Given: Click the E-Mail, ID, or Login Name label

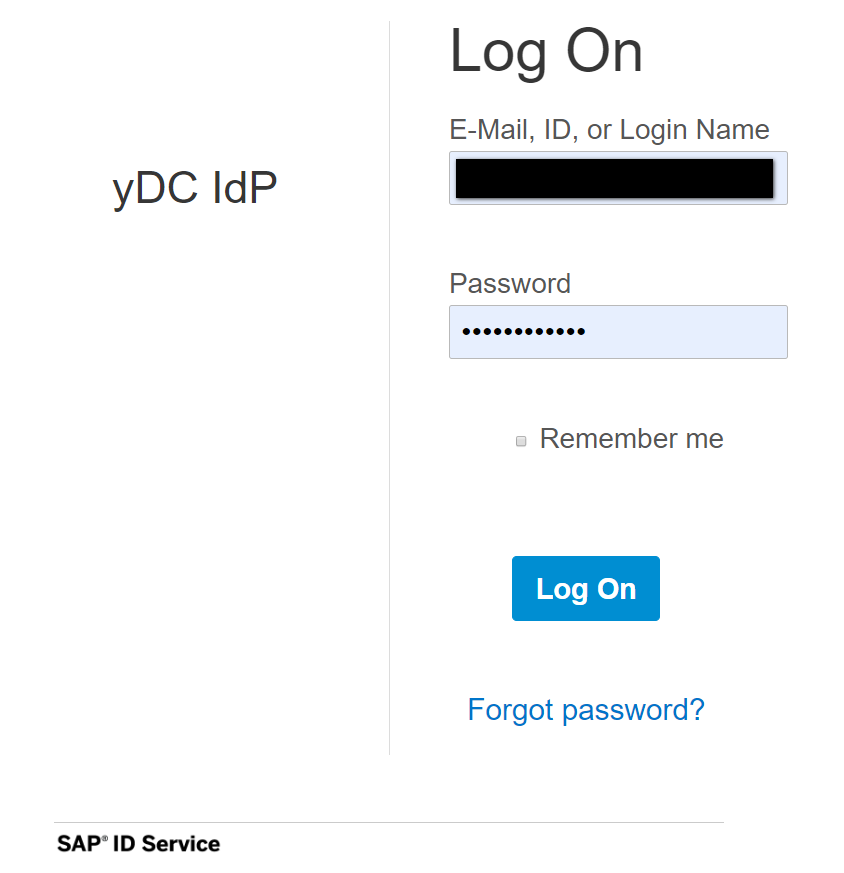Looking at the screenshot, I should pyautogui.click(x=609, y=130).
